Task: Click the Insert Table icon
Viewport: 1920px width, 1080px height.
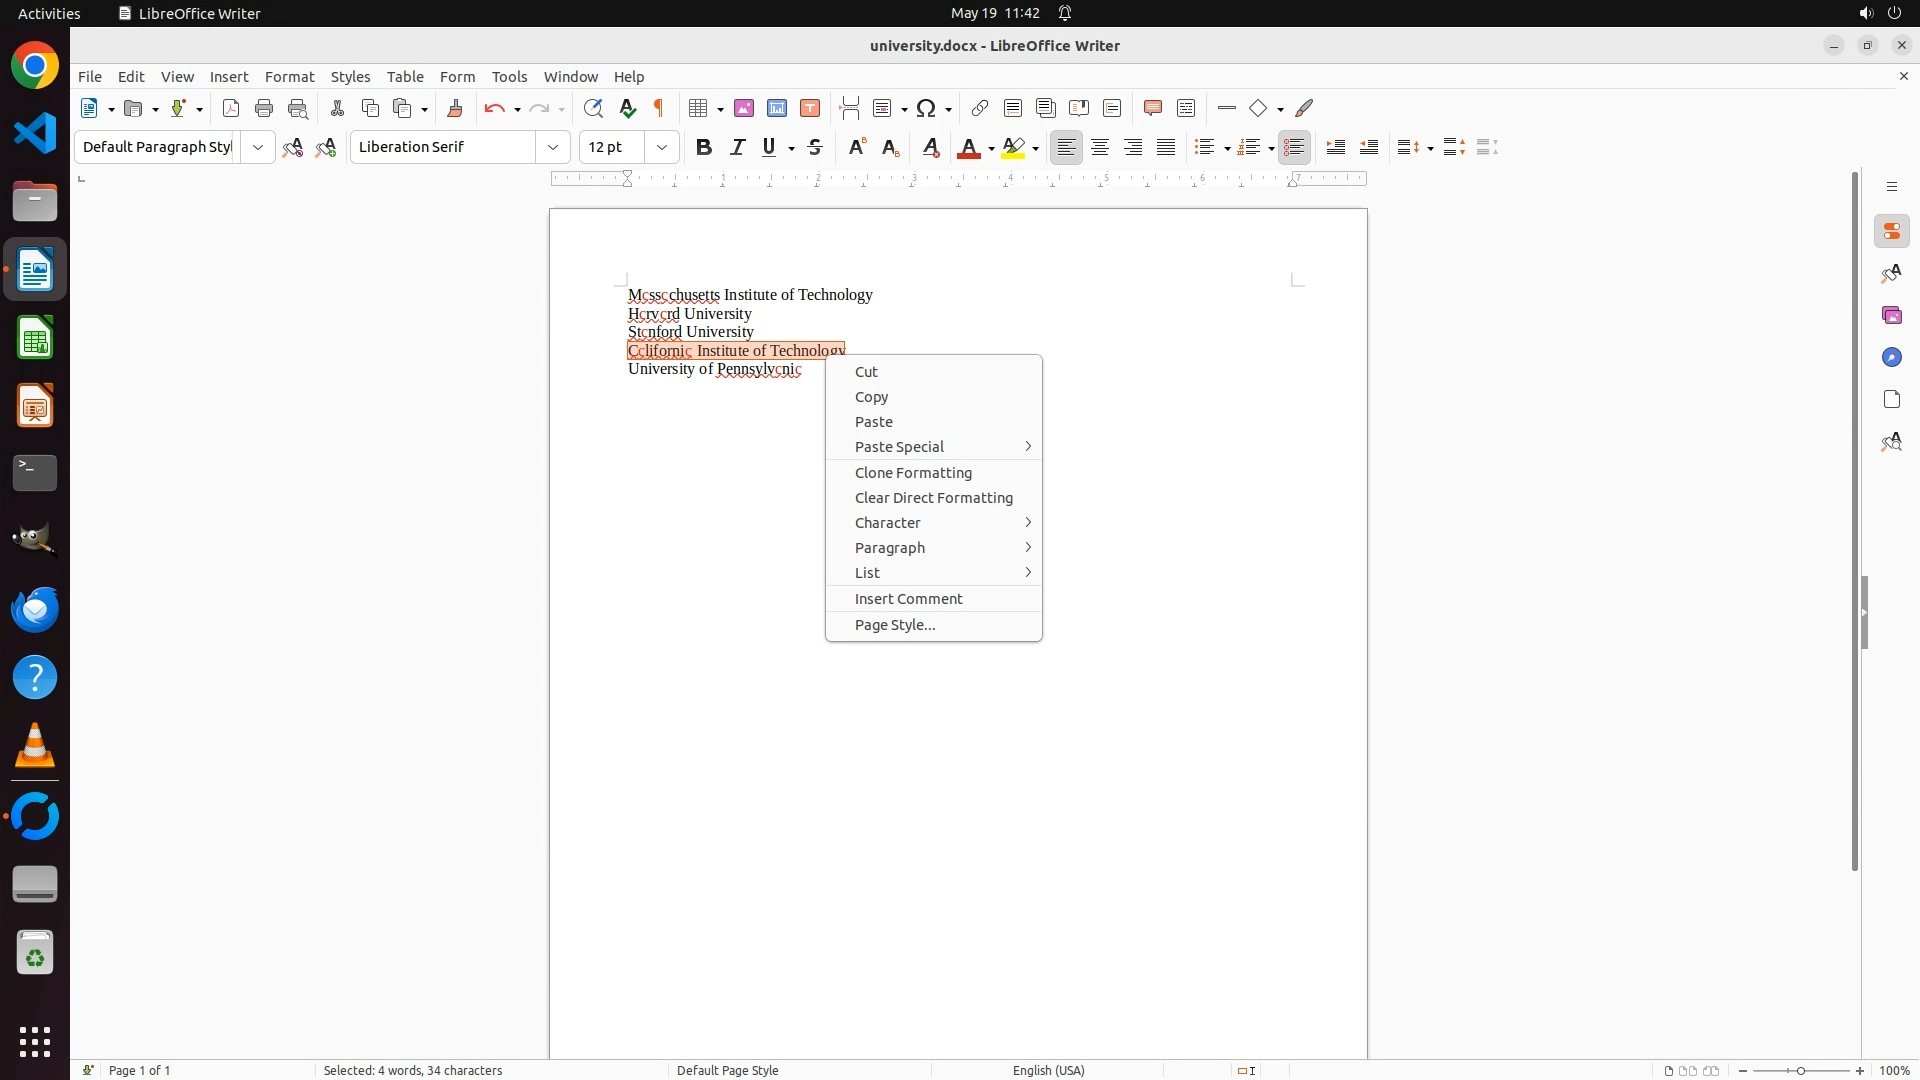Action: 700,108
